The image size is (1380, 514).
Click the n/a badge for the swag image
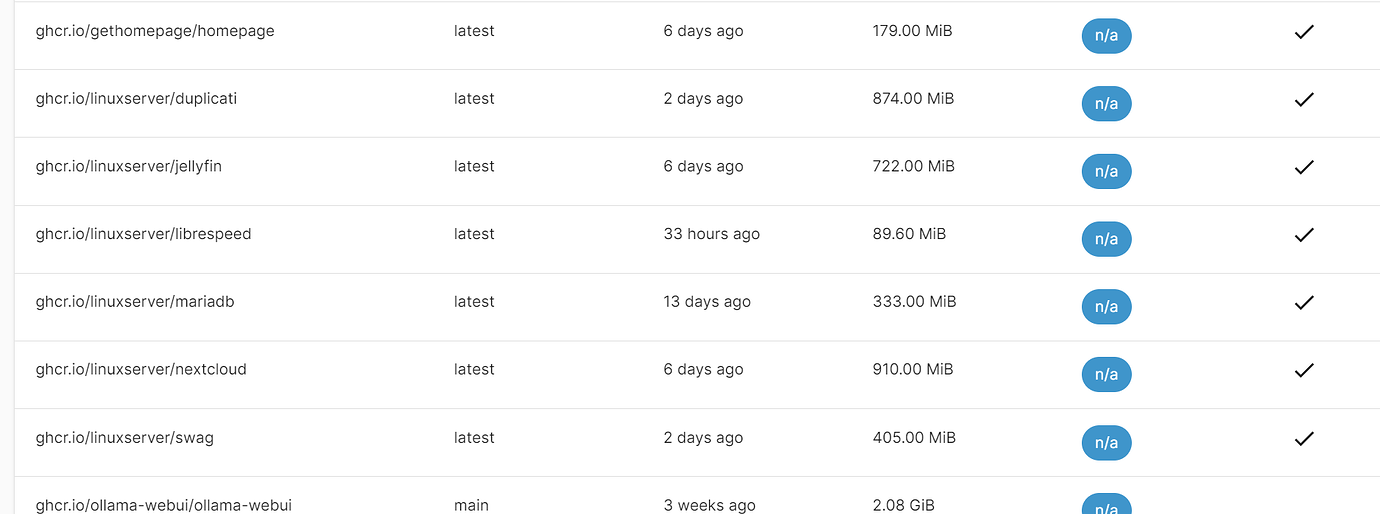tap(1106, 442)
